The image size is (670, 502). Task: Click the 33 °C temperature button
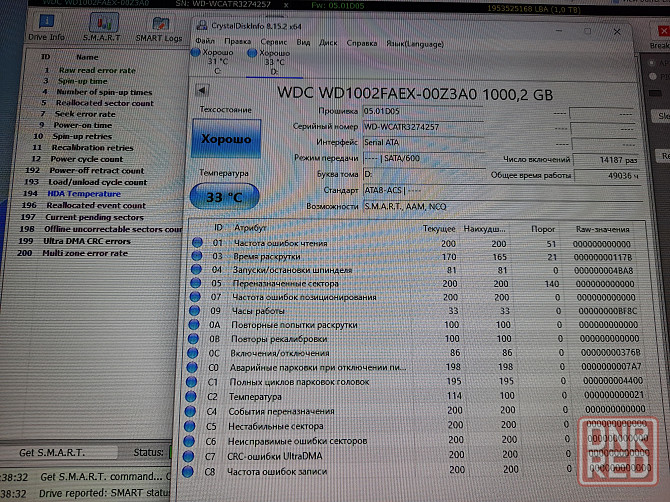pos(224,197)
